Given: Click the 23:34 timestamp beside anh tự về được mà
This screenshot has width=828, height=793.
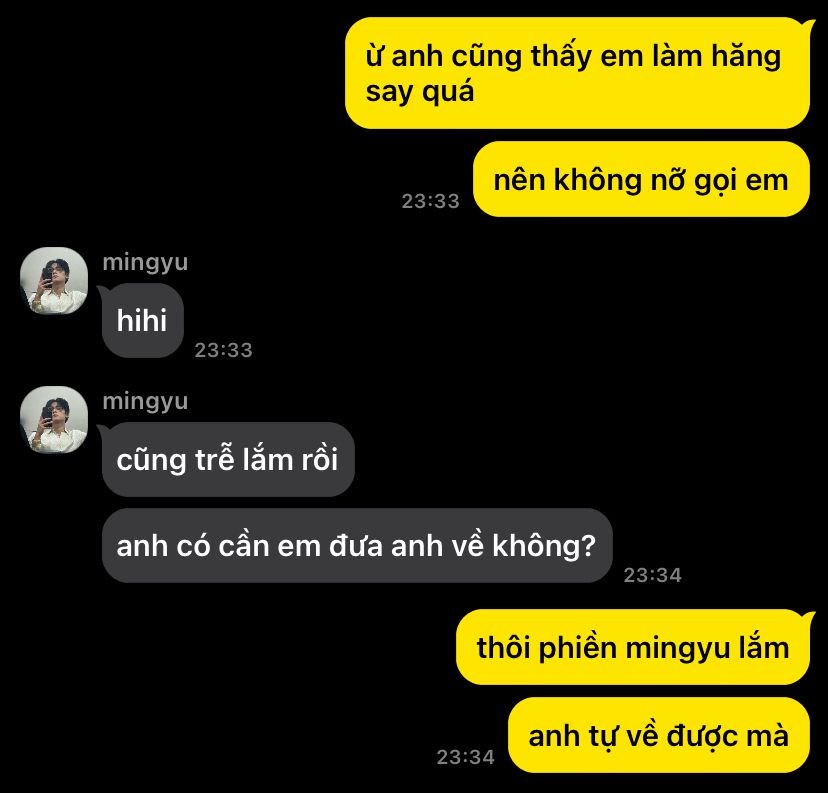Looking at the screenshot, I should [x=466, y=757].
